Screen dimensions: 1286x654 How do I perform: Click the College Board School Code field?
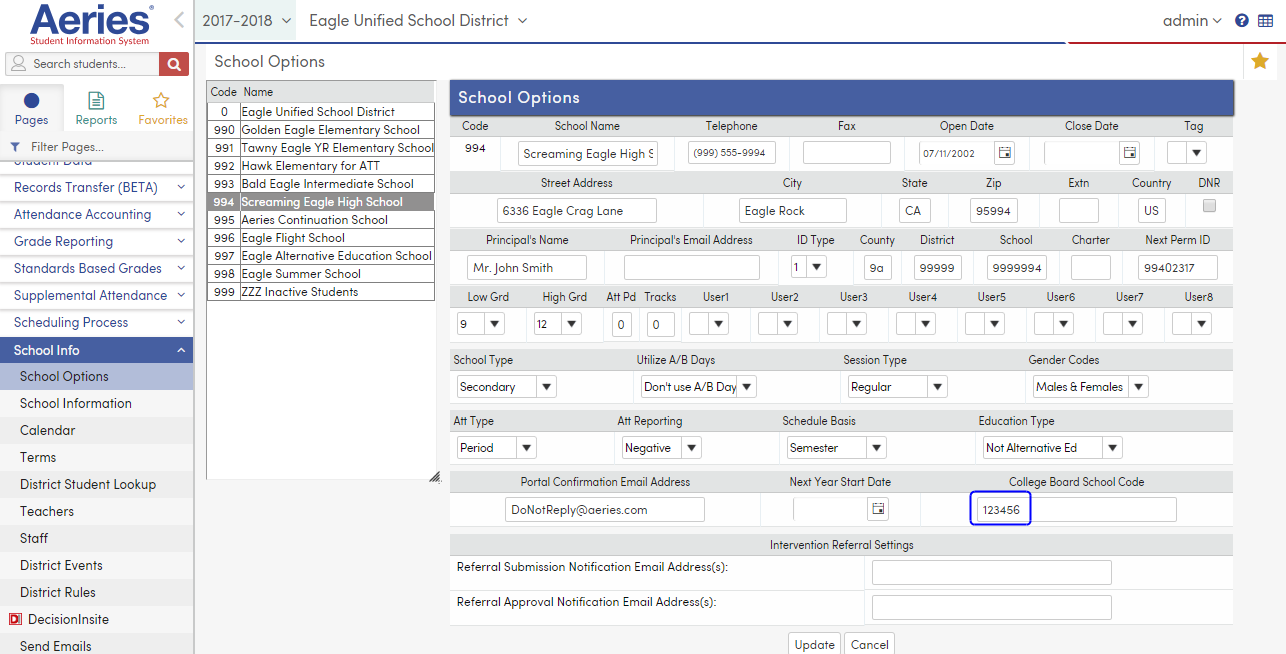click(x=1000, y=508)
